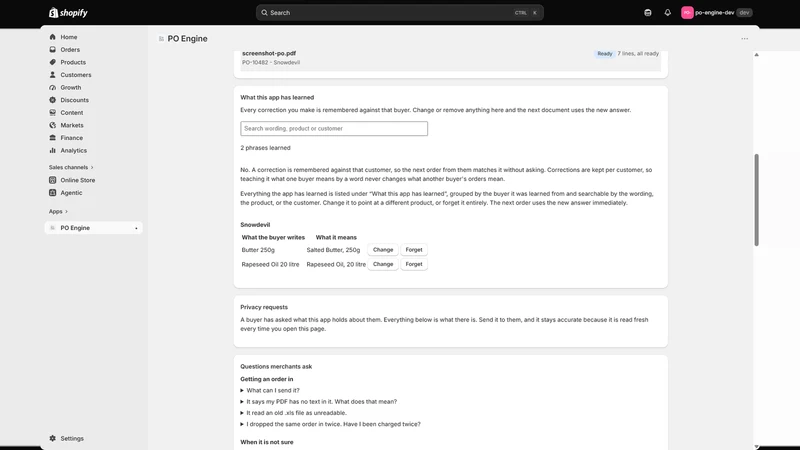Expand Apps section
This screenshot has height=450, width=800.
pos(58,211)
